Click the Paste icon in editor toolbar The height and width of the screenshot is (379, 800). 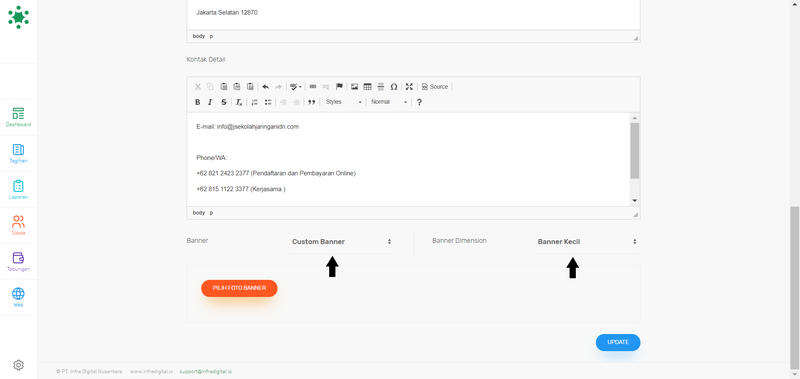[x=223, y=87]
